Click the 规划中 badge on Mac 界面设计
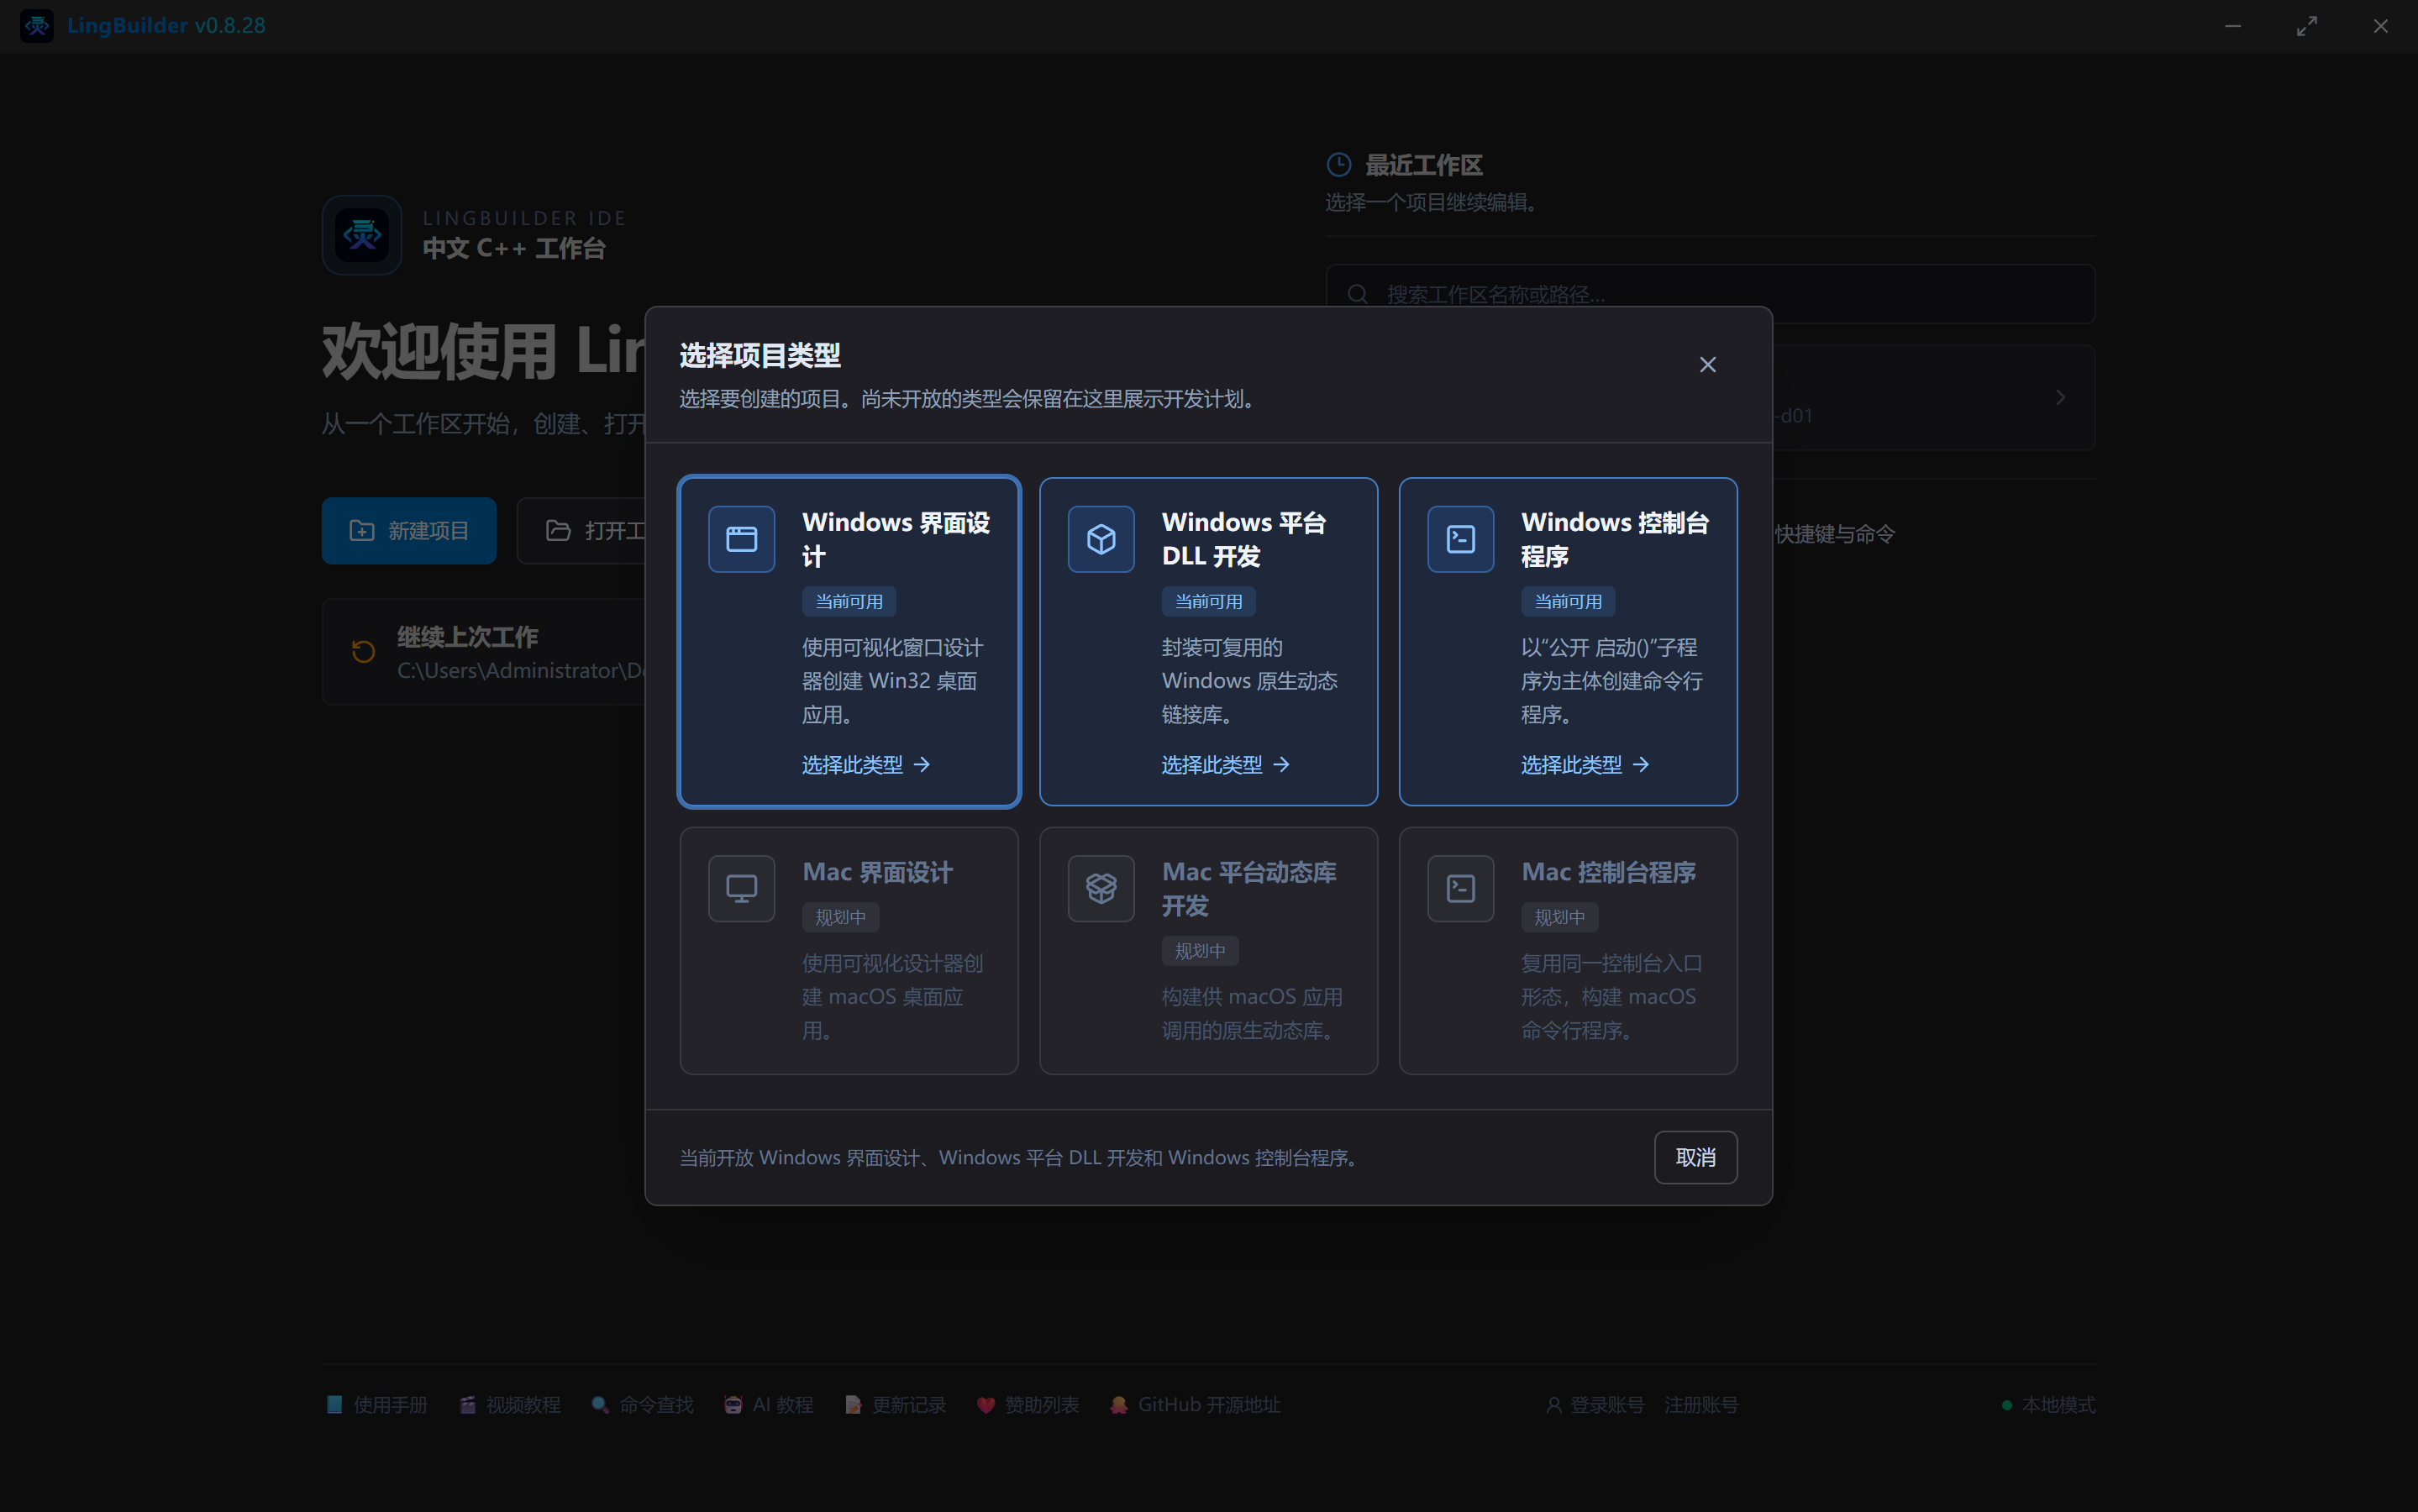This screenshot has height=1512, width=2418. click(x=840, y=917)
